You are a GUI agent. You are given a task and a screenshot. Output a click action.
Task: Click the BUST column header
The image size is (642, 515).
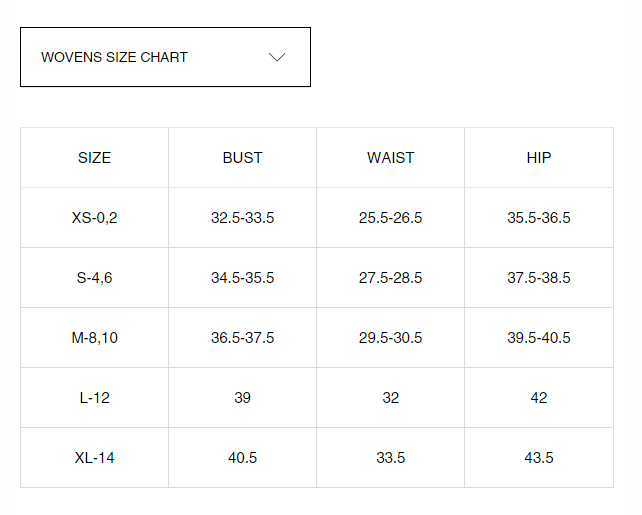coord(242,158)
